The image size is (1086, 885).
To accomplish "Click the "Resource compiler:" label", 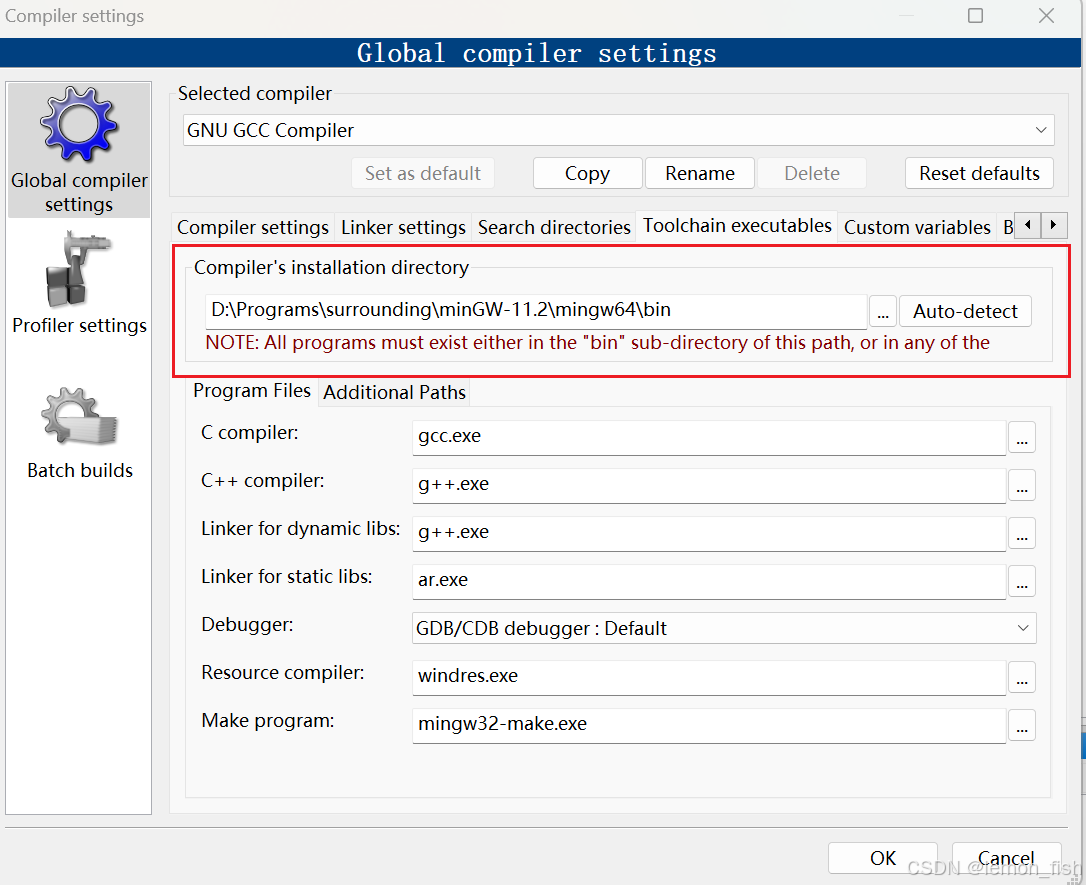I will click(283, 672).
